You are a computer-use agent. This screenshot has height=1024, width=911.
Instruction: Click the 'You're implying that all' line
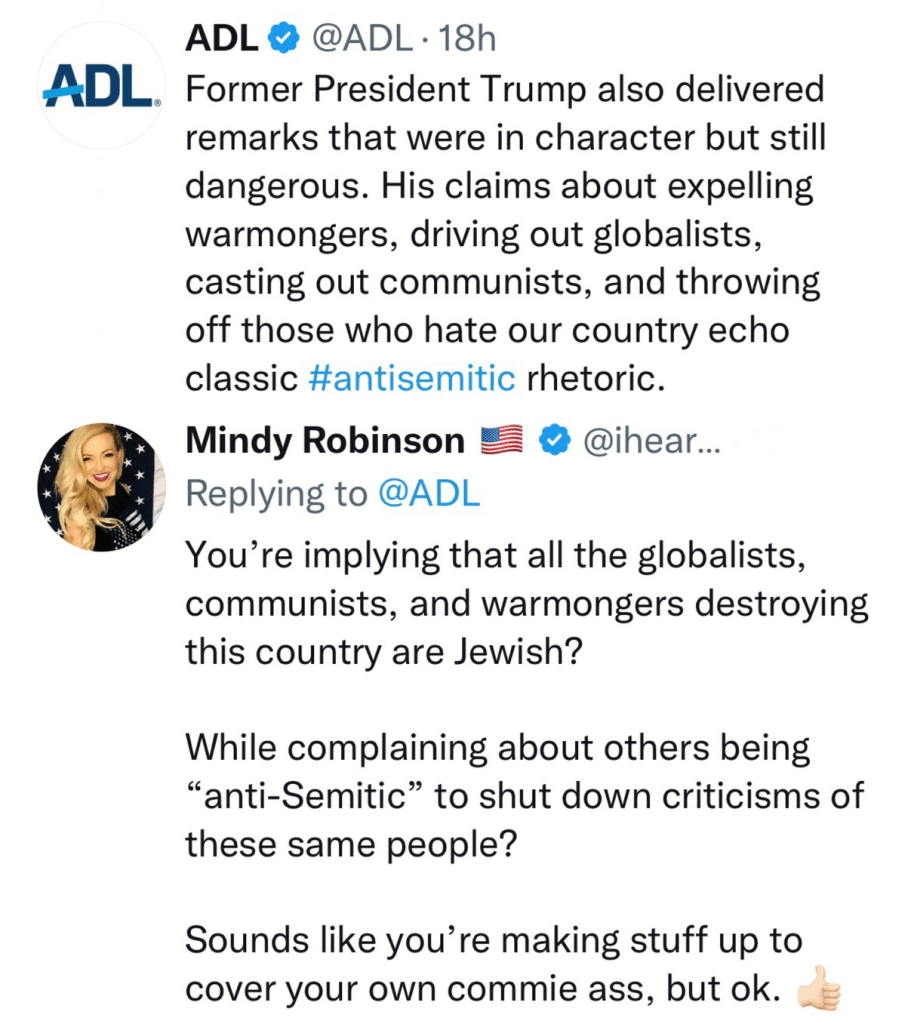pos(495,557)
